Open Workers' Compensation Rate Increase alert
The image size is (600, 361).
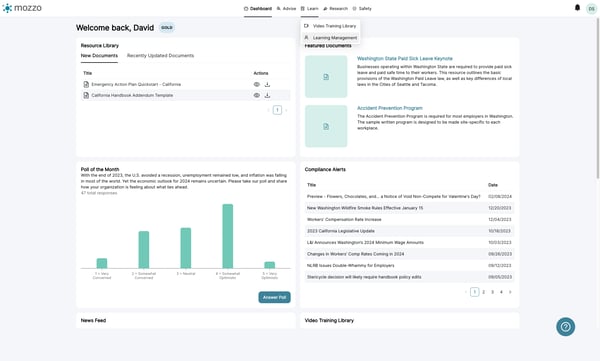(x=344, y=219)
